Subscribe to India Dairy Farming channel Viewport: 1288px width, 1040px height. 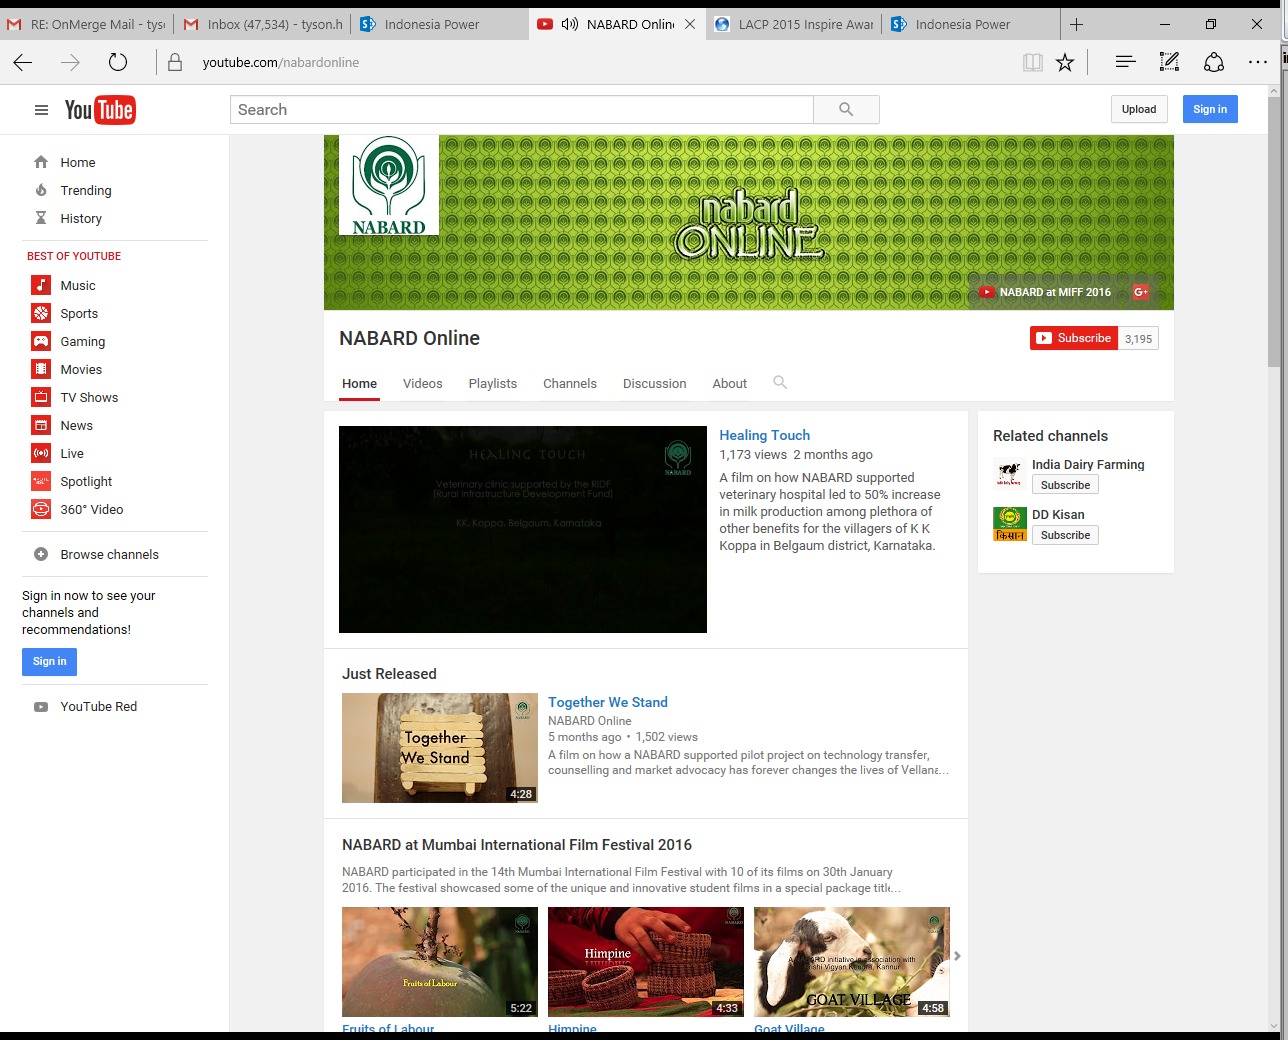coord(1065,485)
